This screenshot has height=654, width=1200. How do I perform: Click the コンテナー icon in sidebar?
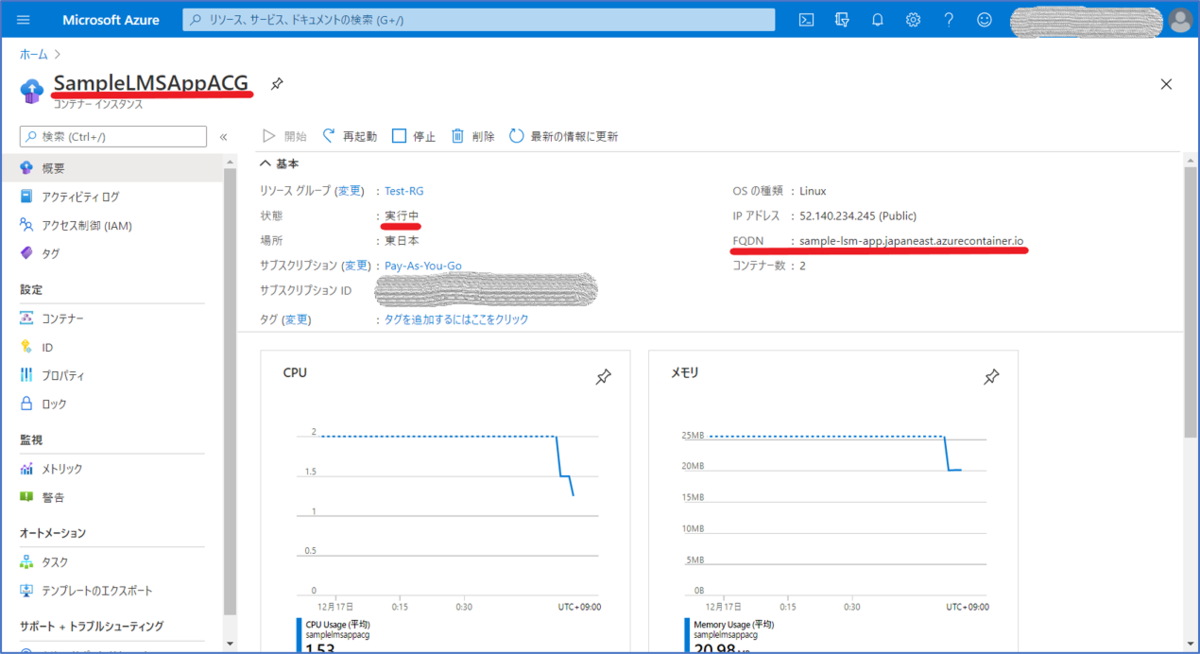(x=27, y=318)
